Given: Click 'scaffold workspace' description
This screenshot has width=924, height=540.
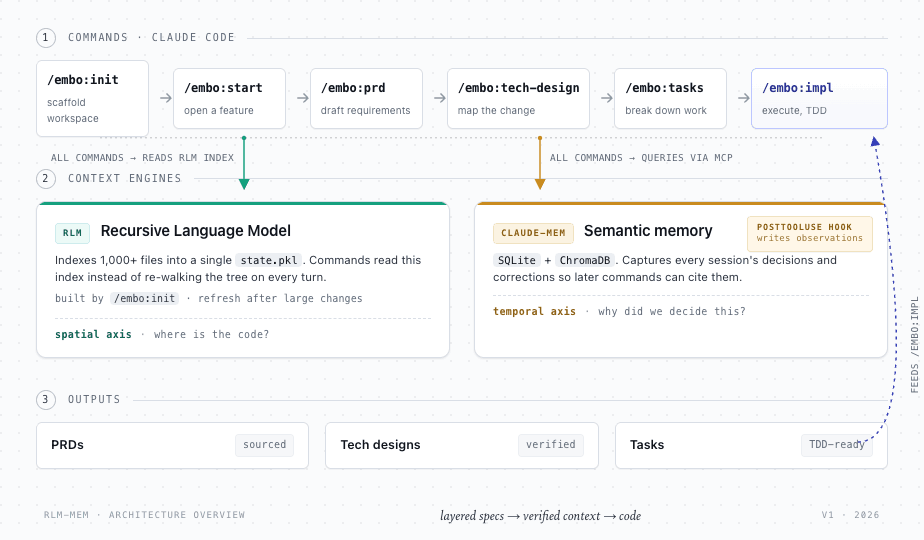Looking at the screenshot, I should point(73,110).
